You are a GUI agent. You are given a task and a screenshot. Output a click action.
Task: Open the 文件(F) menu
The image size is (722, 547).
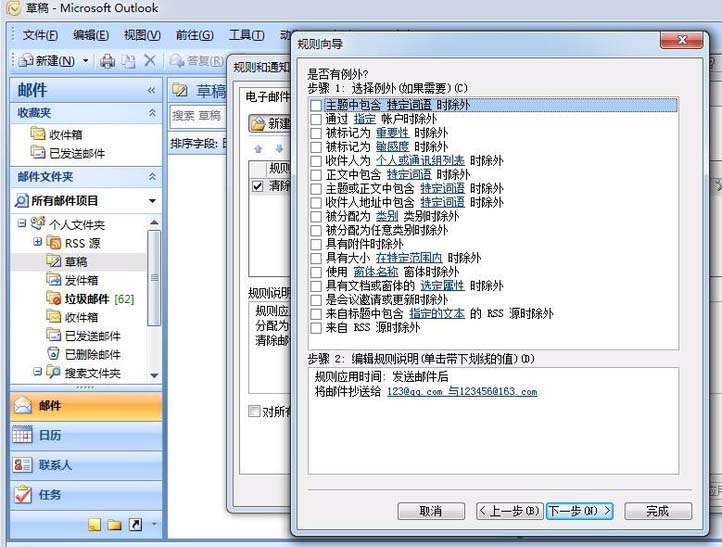(40, 35)
